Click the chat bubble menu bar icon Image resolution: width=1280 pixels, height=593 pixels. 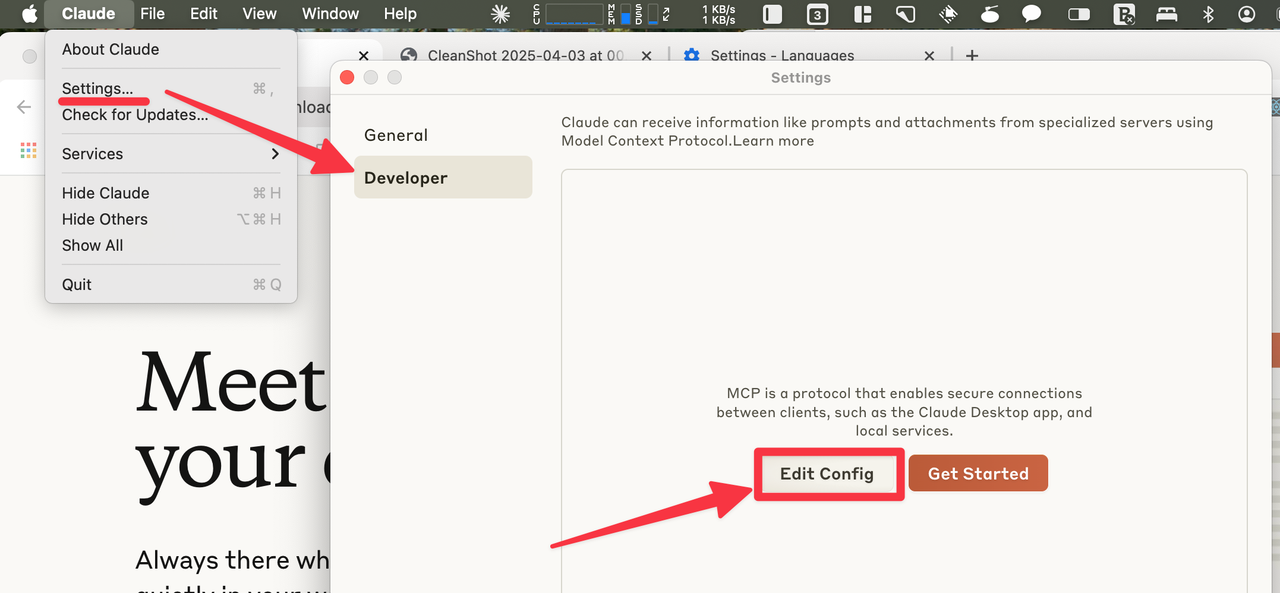click(x=1030, y=14)
